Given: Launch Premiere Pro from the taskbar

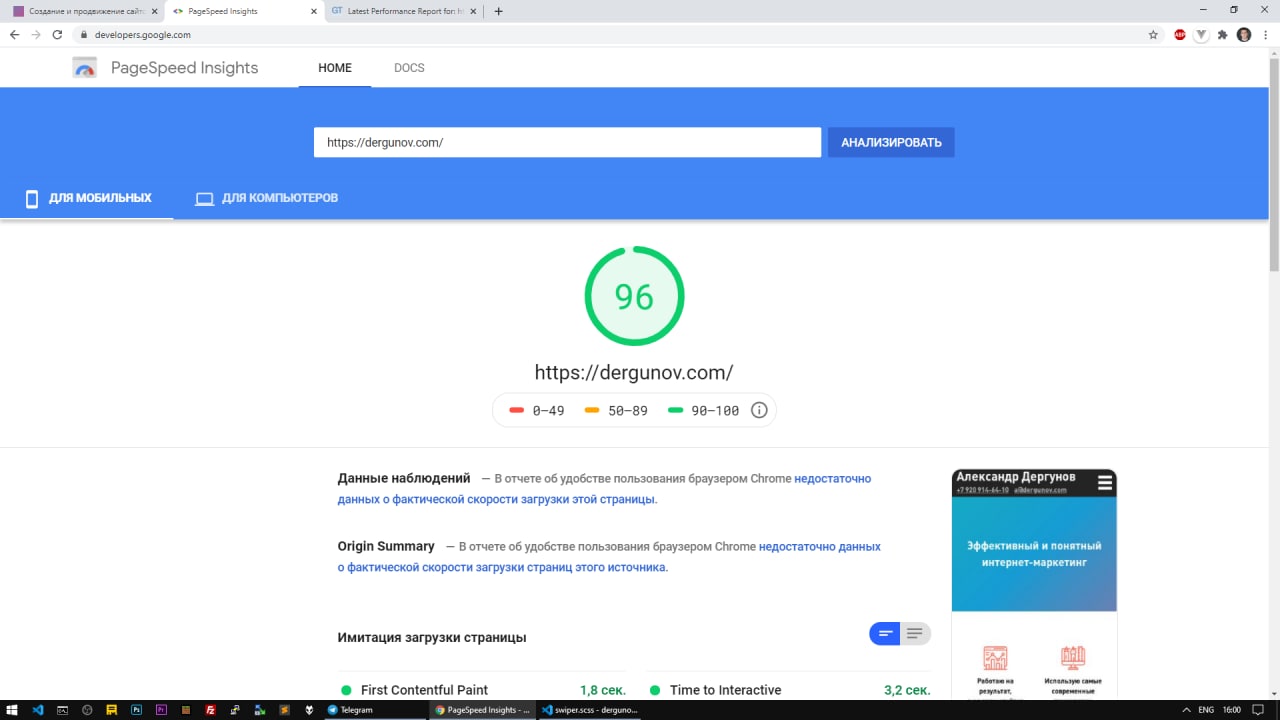Looking at the screenshot, I should point(161,710).
